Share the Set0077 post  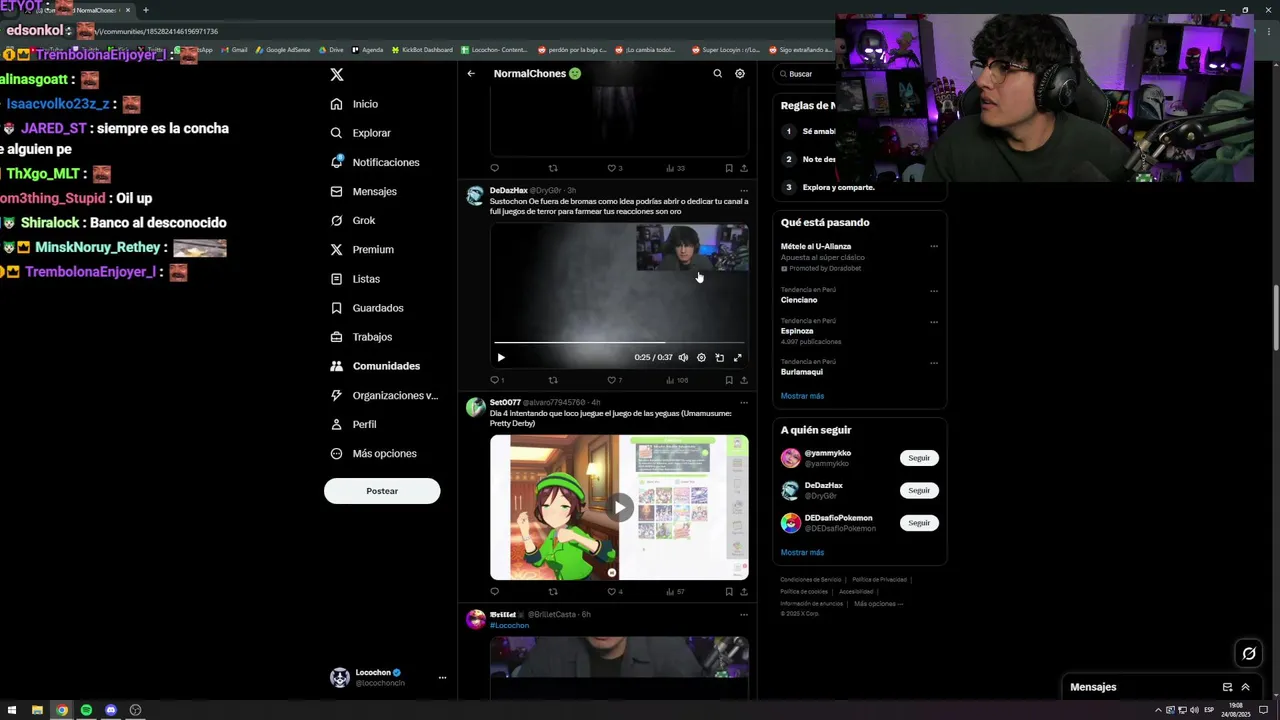(743, 592)
